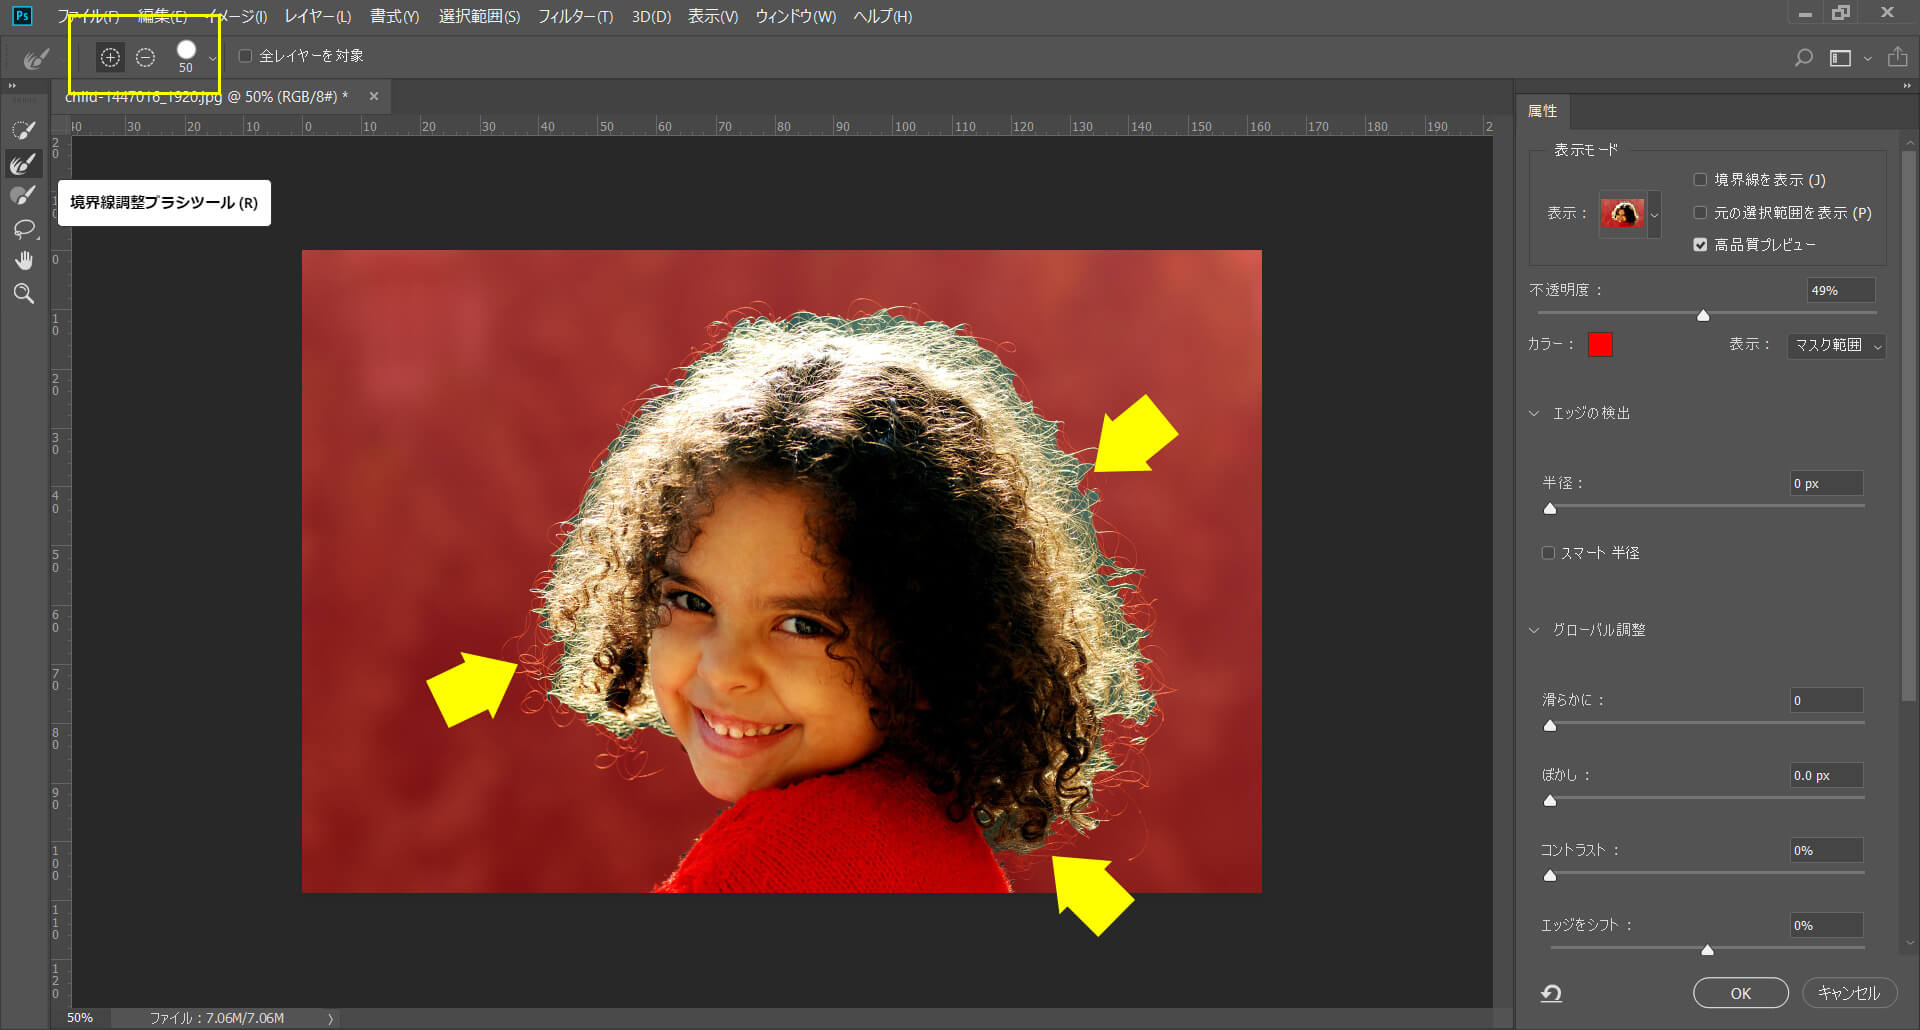Select the Quick Selection tool
The height and width of the screenshot is (1030, 1920).
pyautogui.click(x=23, y=130)
